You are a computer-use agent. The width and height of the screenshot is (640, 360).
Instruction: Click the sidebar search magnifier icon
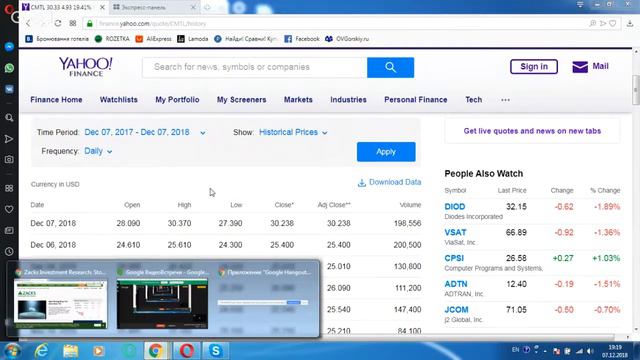tap(9, 118)
